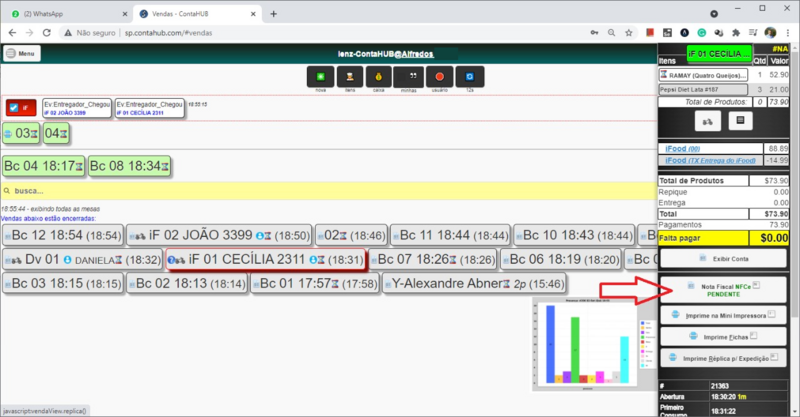Viewport: 800px width, 417px height.
Task: Open closed sale iF 02 JOÃO 3399
Action: coord(219,235)
